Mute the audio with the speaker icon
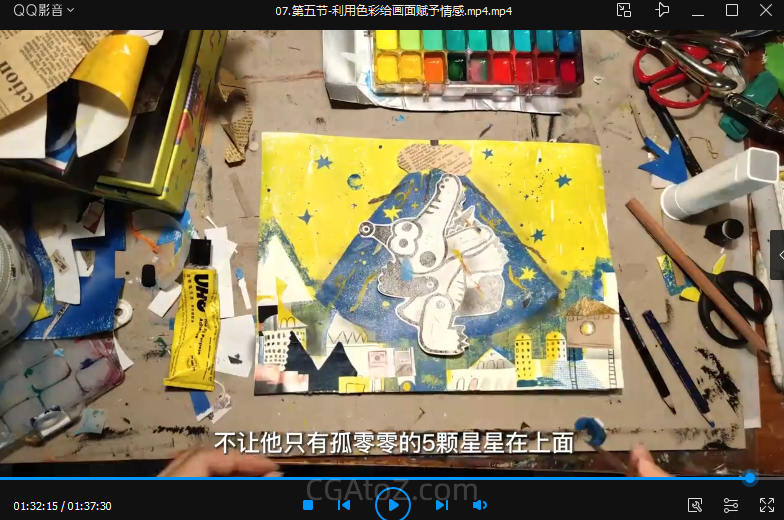The image size is (784, 520). (479, 505)
